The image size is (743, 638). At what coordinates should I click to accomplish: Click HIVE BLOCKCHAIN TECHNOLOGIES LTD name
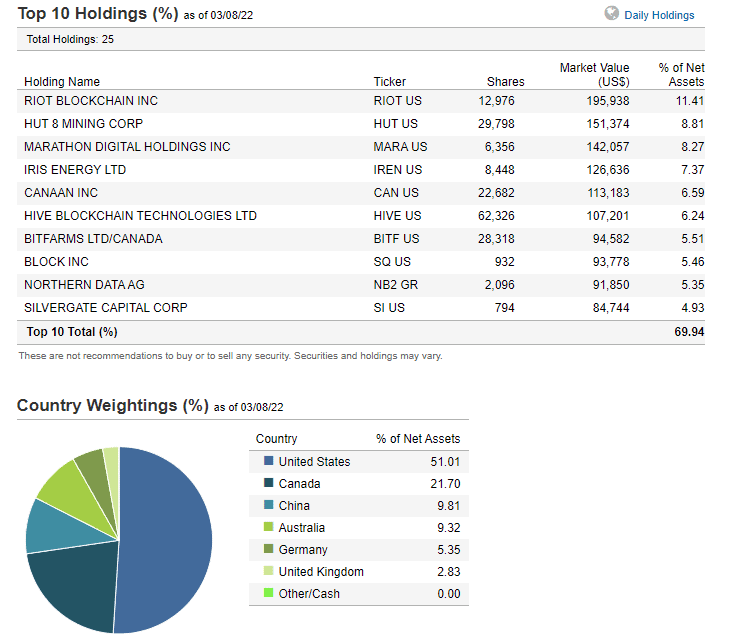pos(140,216)
